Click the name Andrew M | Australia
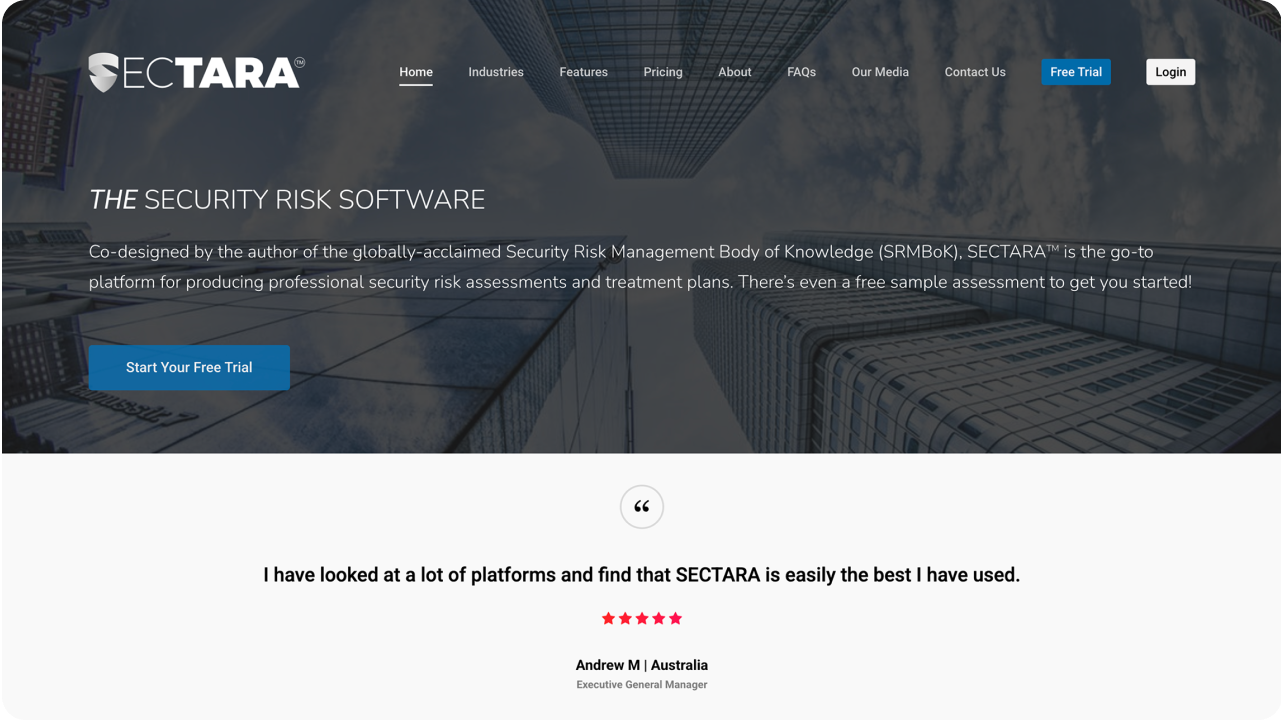The width and height of the screenshot is (1281, 720). 642,665
